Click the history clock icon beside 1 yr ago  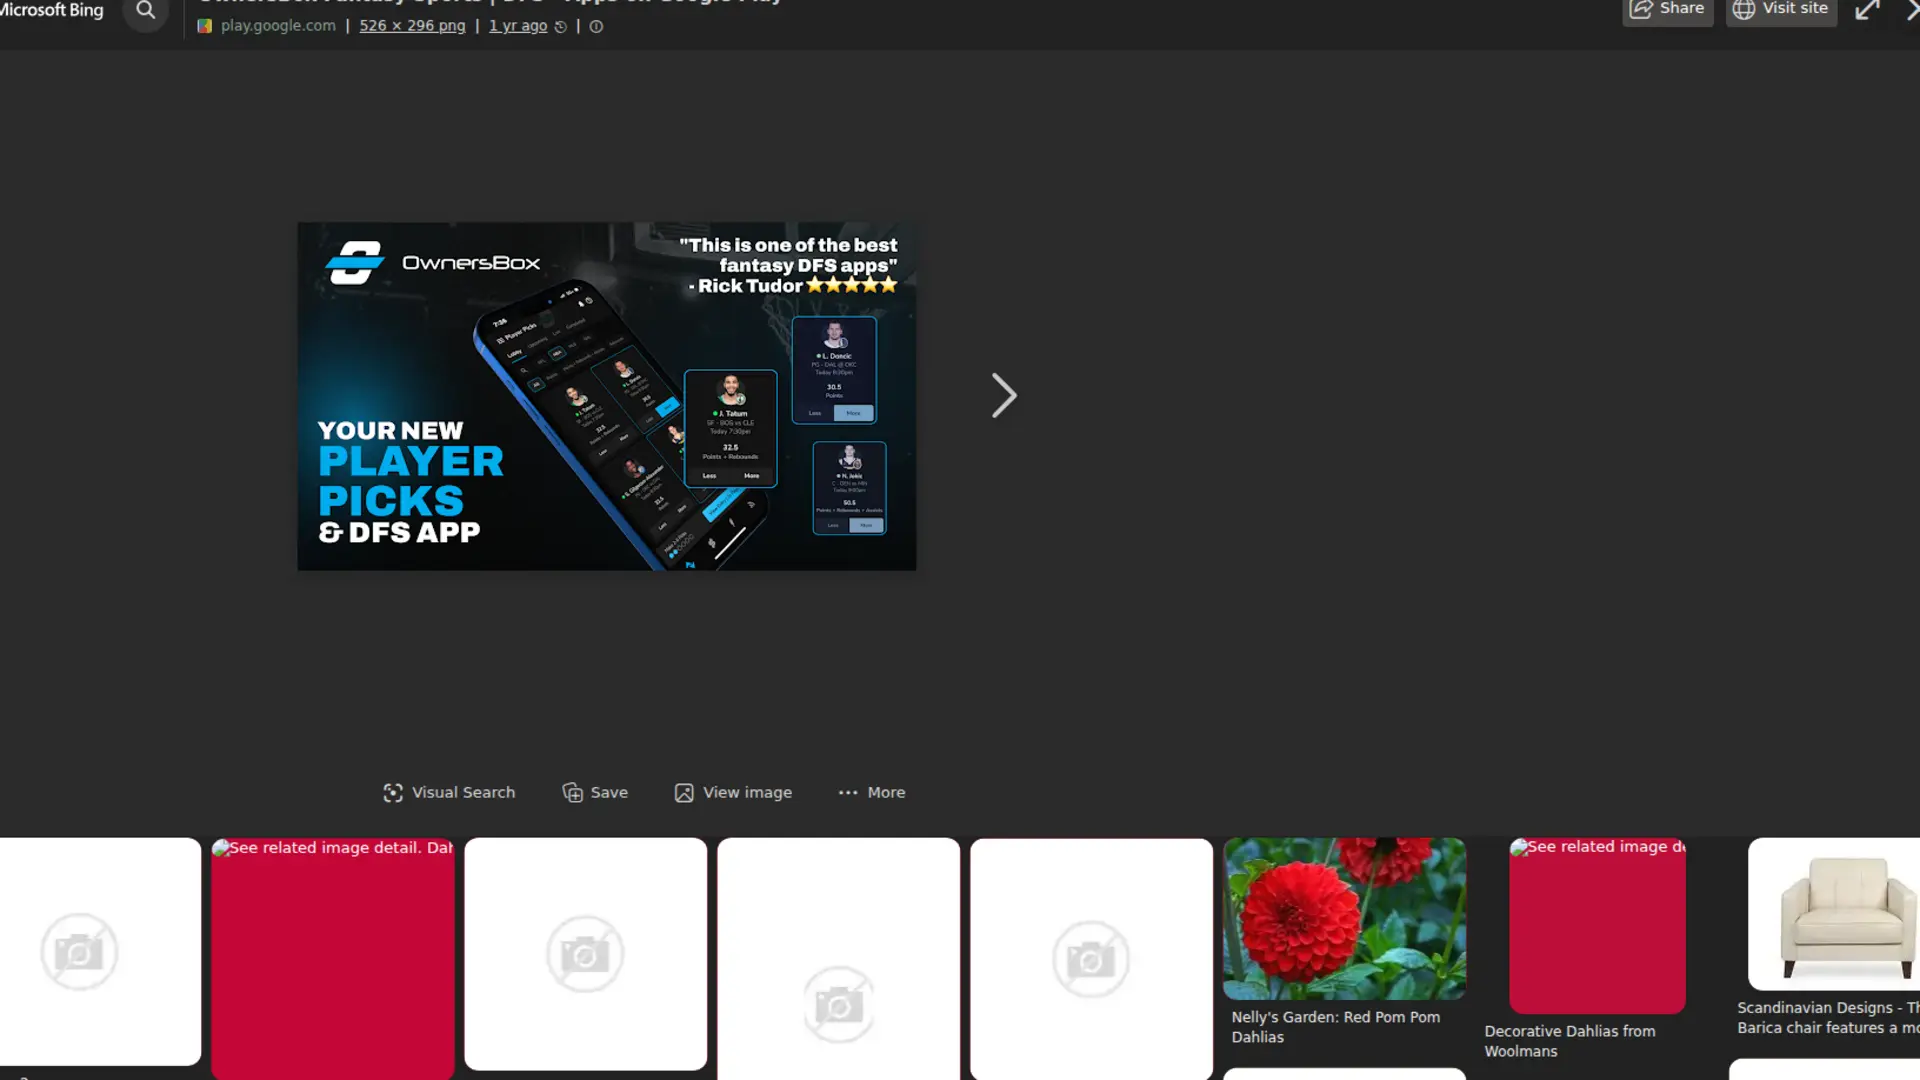point(561,26)
